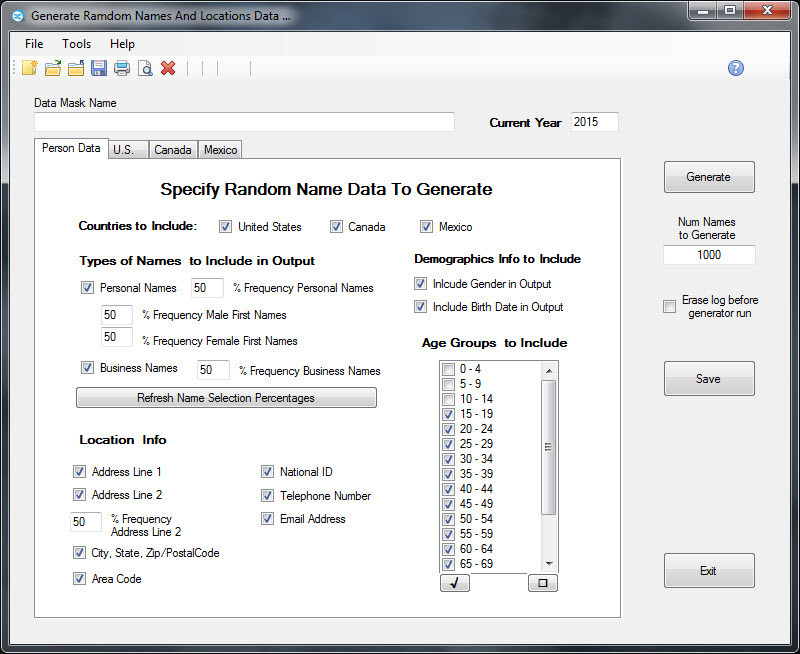Uncheck the 60 - 64 age group

coord(448,549)
